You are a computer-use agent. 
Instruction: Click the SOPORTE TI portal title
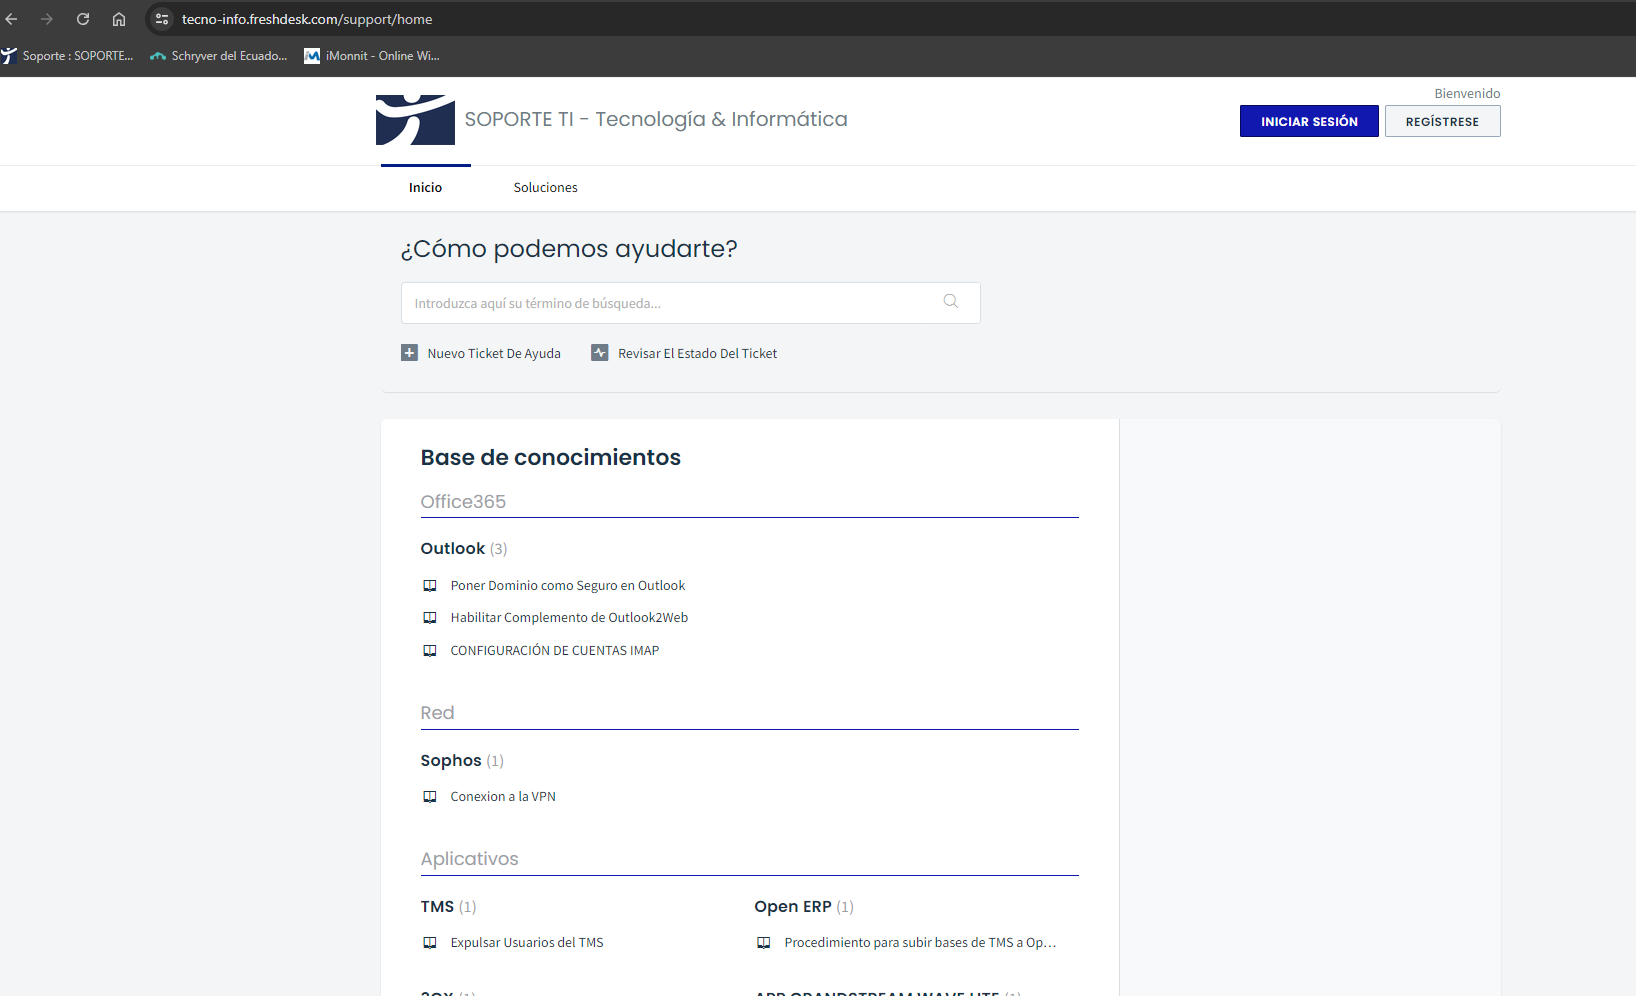(656, 119)
